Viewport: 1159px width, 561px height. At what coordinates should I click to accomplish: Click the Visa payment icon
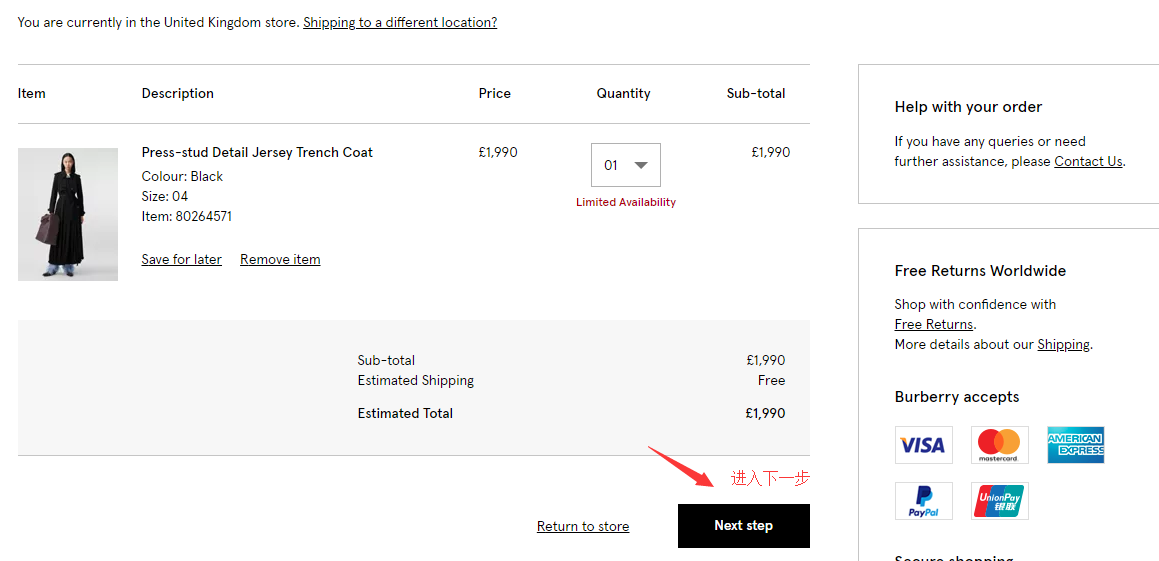point(923,445)
